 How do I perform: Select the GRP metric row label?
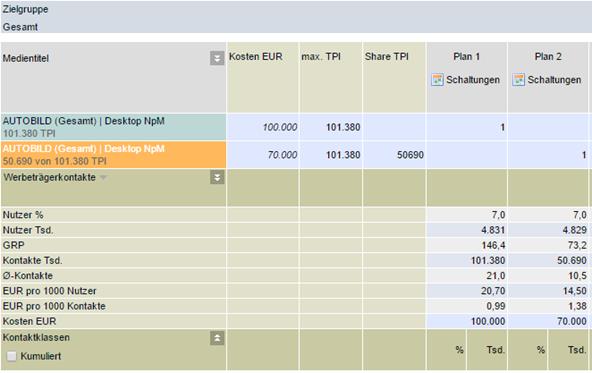tap(14, 245)
